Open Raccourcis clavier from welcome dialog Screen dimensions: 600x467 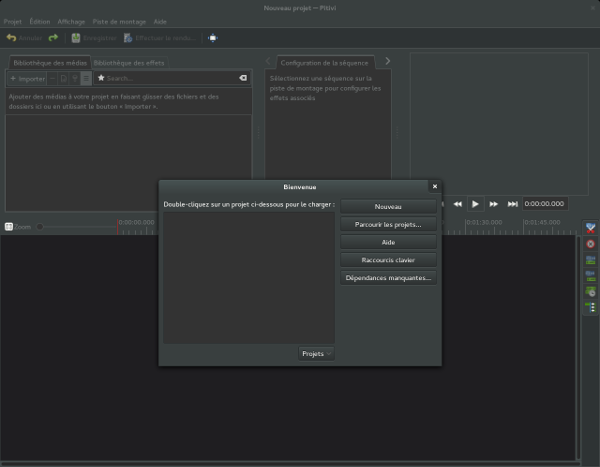coord(388,260)
